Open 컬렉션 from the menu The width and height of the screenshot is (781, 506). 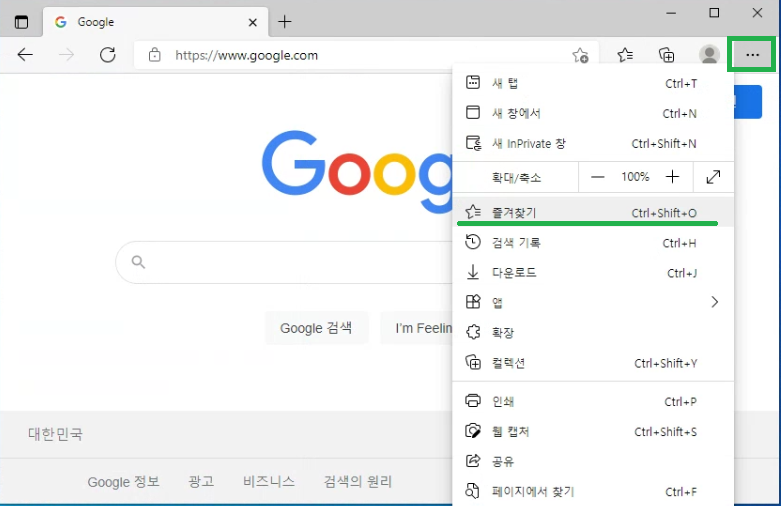pos(593,363)
